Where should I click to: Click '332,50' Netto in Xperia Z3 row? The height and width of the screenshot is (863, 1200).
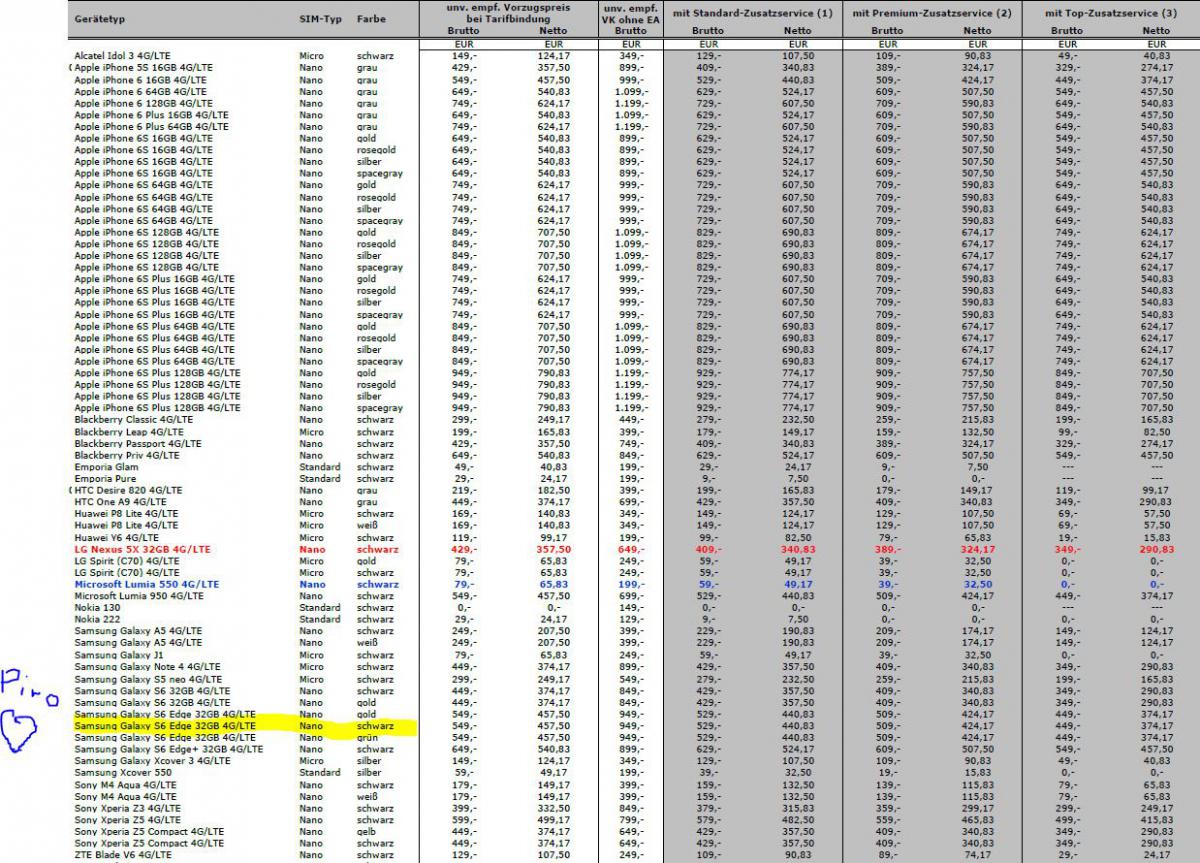(553, 808)
